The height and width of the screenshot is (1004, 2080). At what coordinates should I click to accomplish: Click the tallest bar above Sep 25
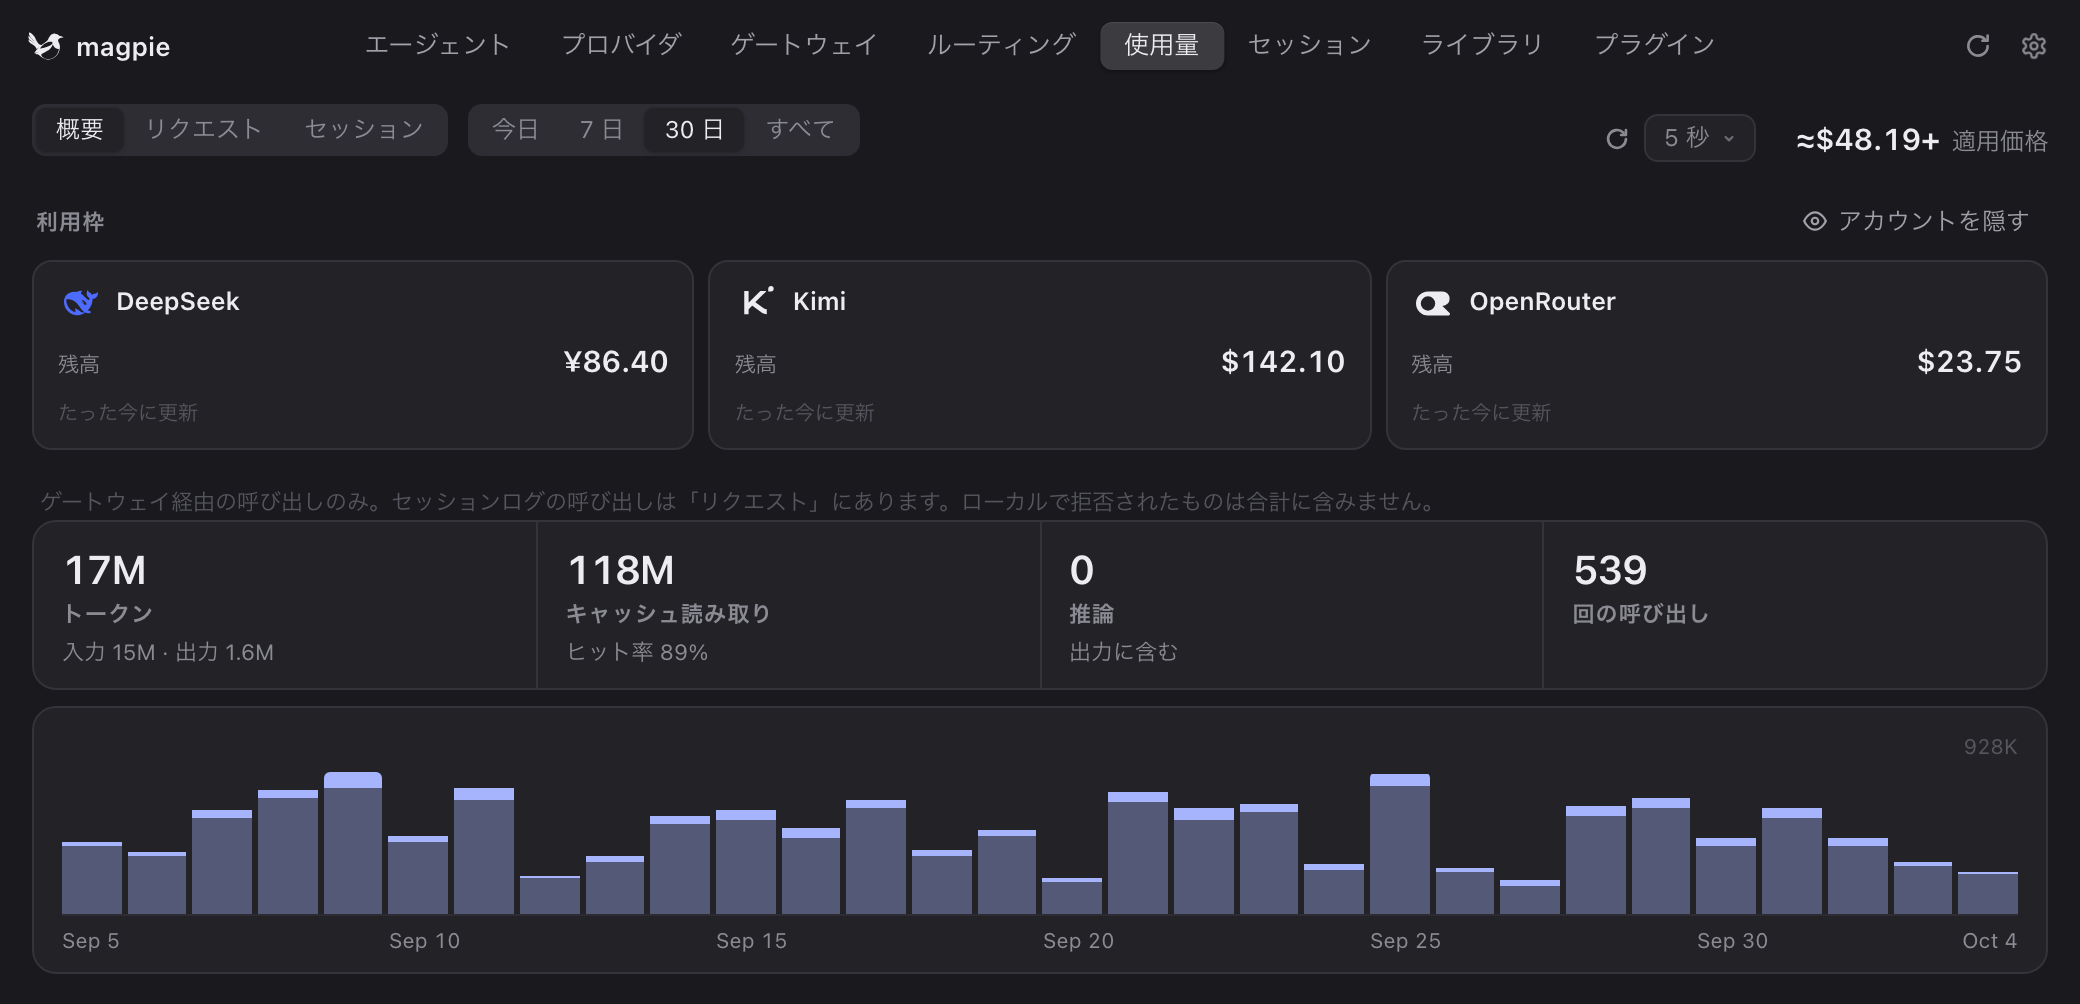[1400, 844]
